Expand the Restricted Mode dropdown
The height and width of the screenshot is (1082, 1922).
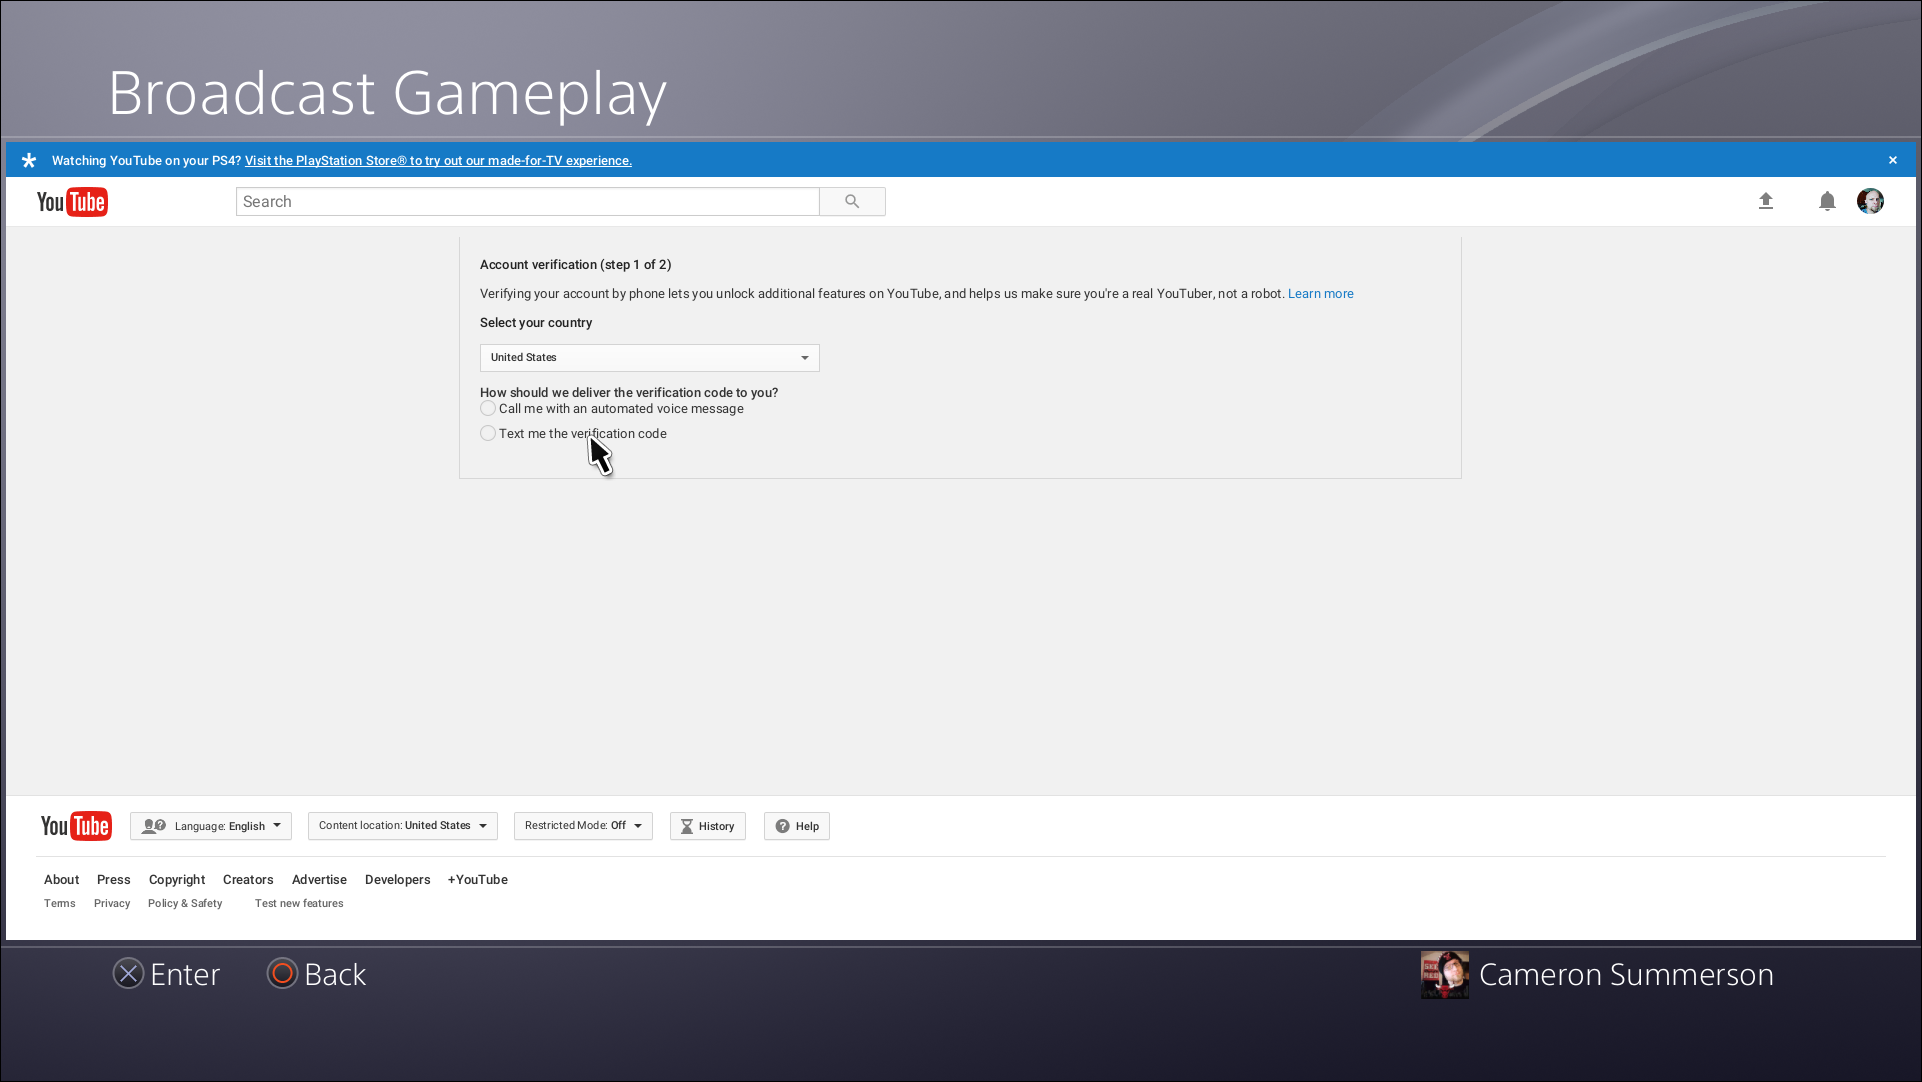583,826
